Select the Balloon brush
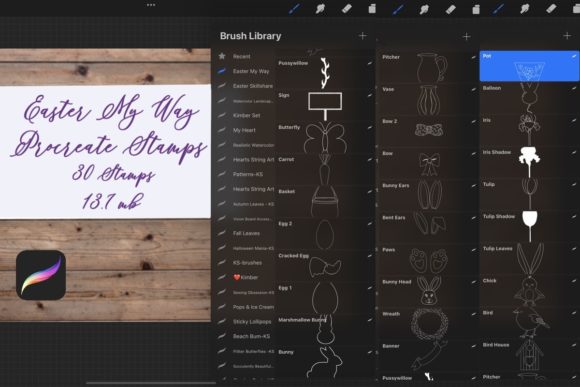Screen dimensions: 580x387 coord(530,98)
